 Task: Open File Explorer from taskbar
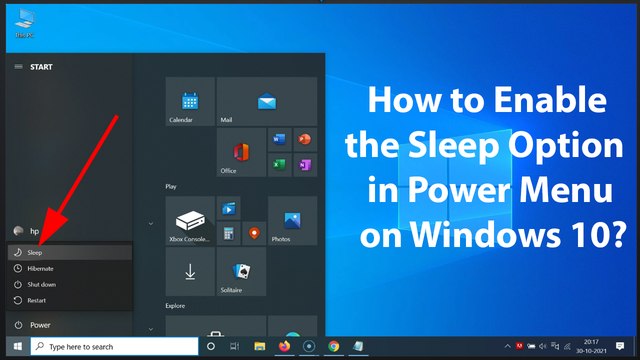click(260, 347)
